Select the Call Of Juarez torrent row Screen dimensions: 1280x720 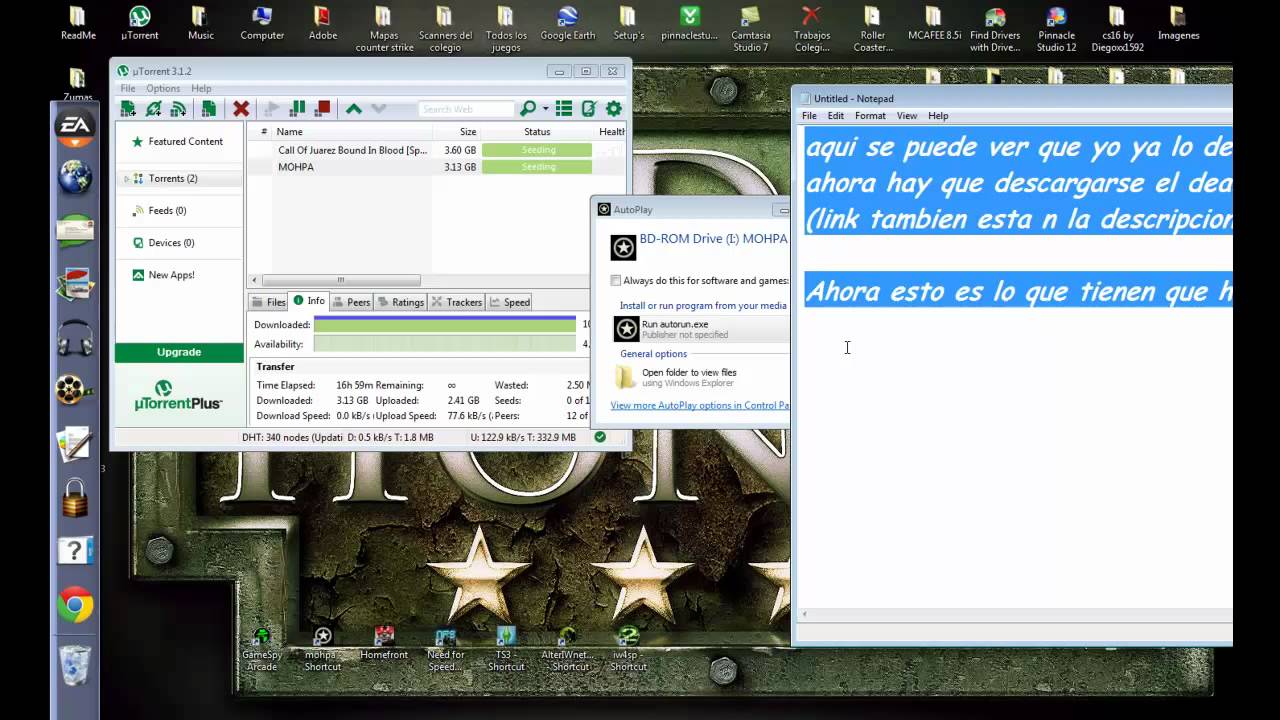coord(436,150)
